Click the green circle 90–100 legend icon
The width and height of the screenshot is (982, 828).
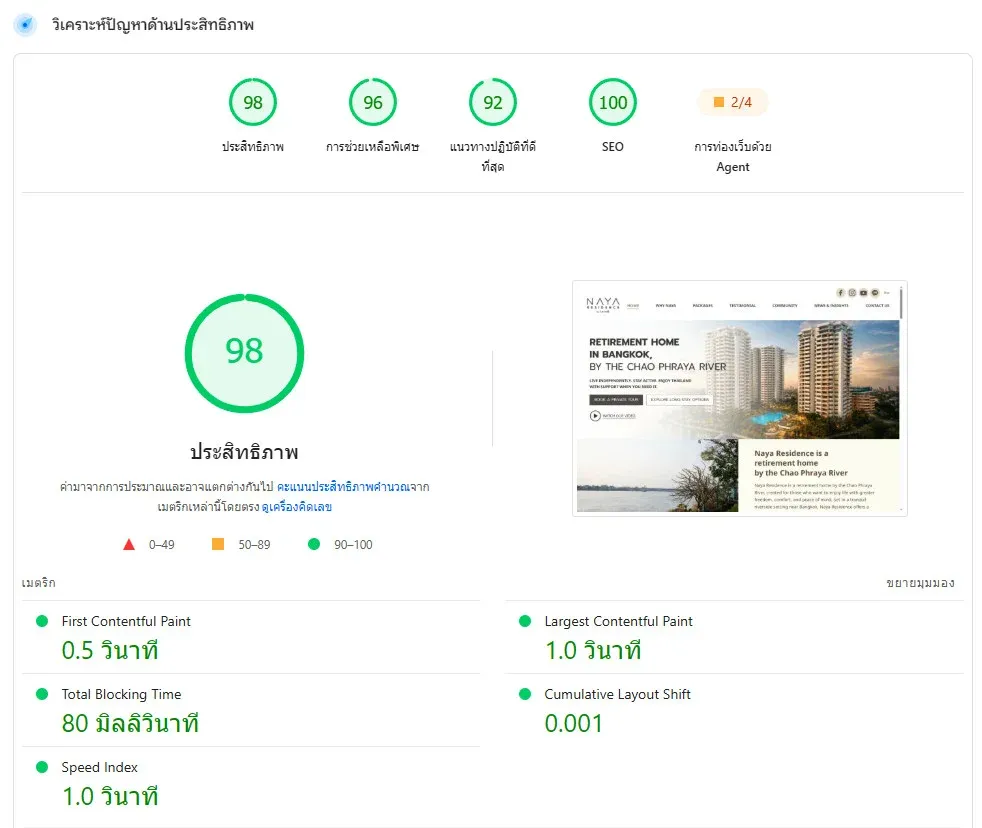[x=314, y=544]
